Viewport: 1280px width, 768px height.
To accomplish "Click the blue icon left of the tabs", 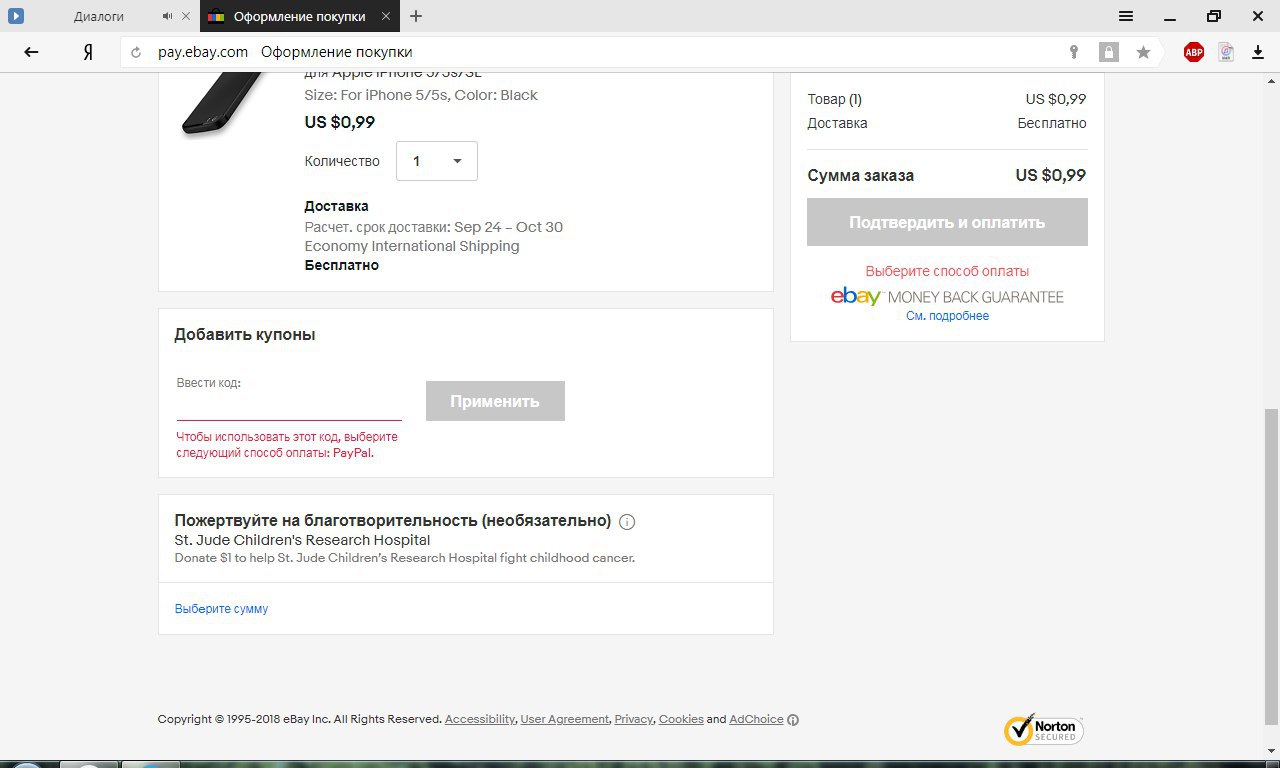I will (16, 16).
